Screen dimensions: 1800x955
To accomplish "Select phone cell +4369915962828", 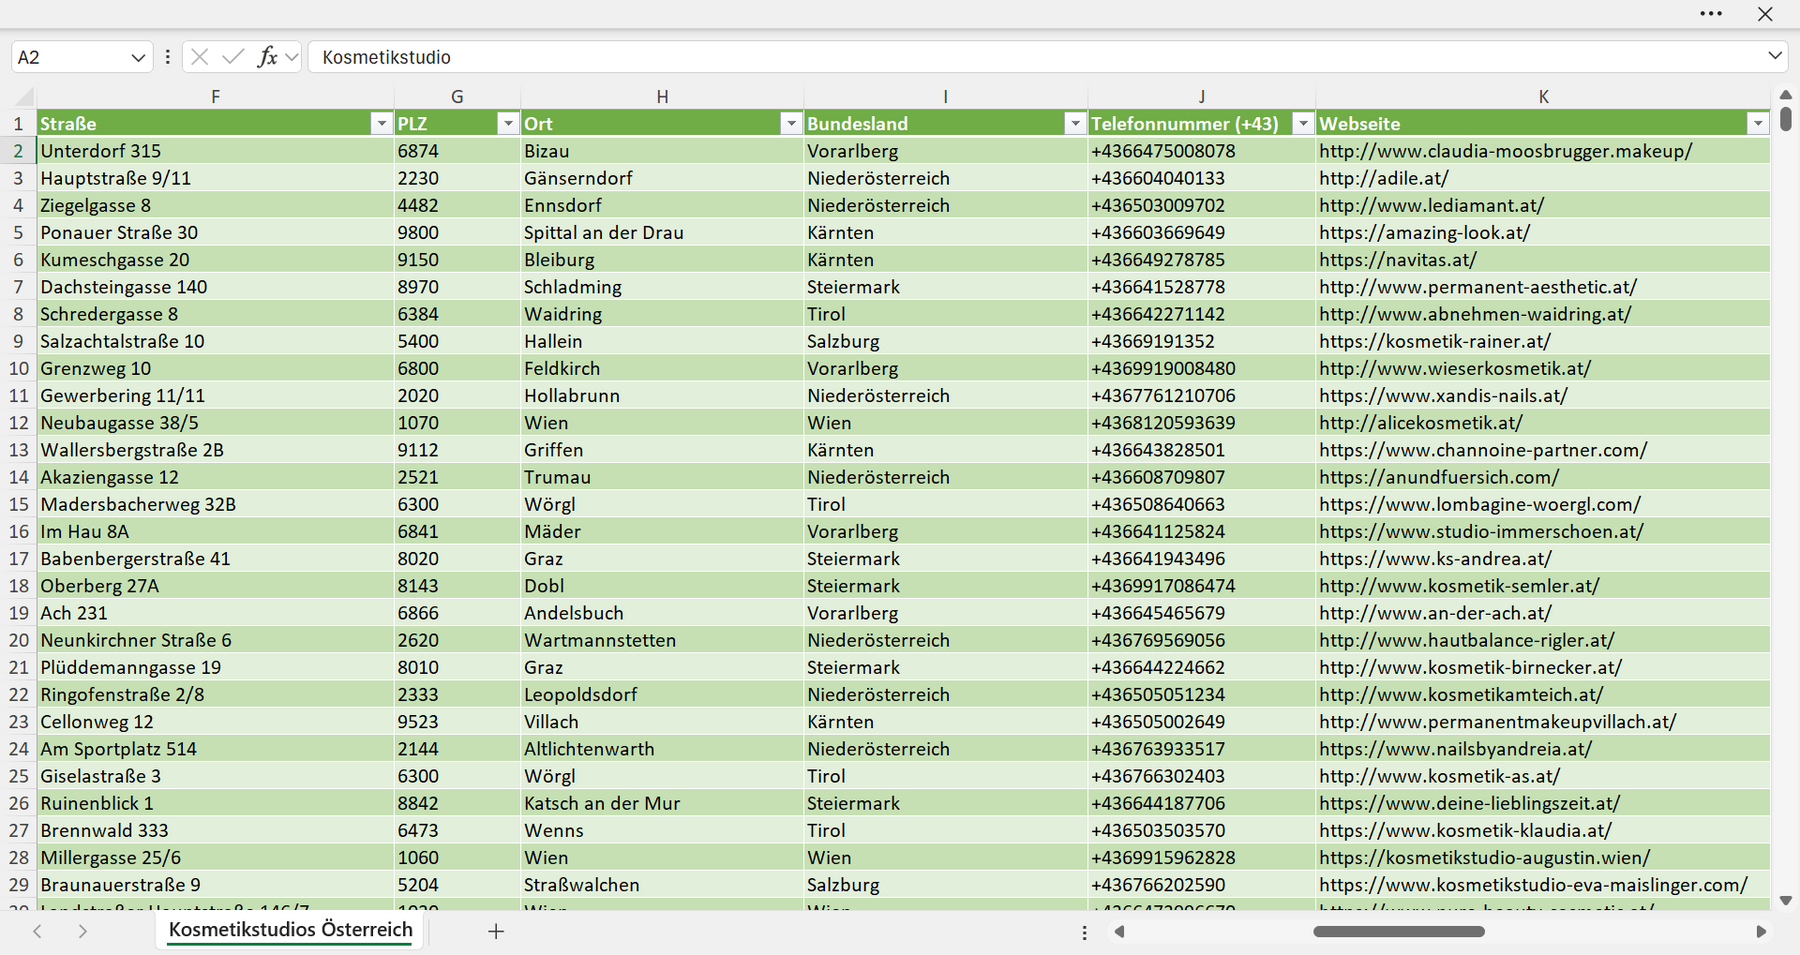I will coord(1201,858).
